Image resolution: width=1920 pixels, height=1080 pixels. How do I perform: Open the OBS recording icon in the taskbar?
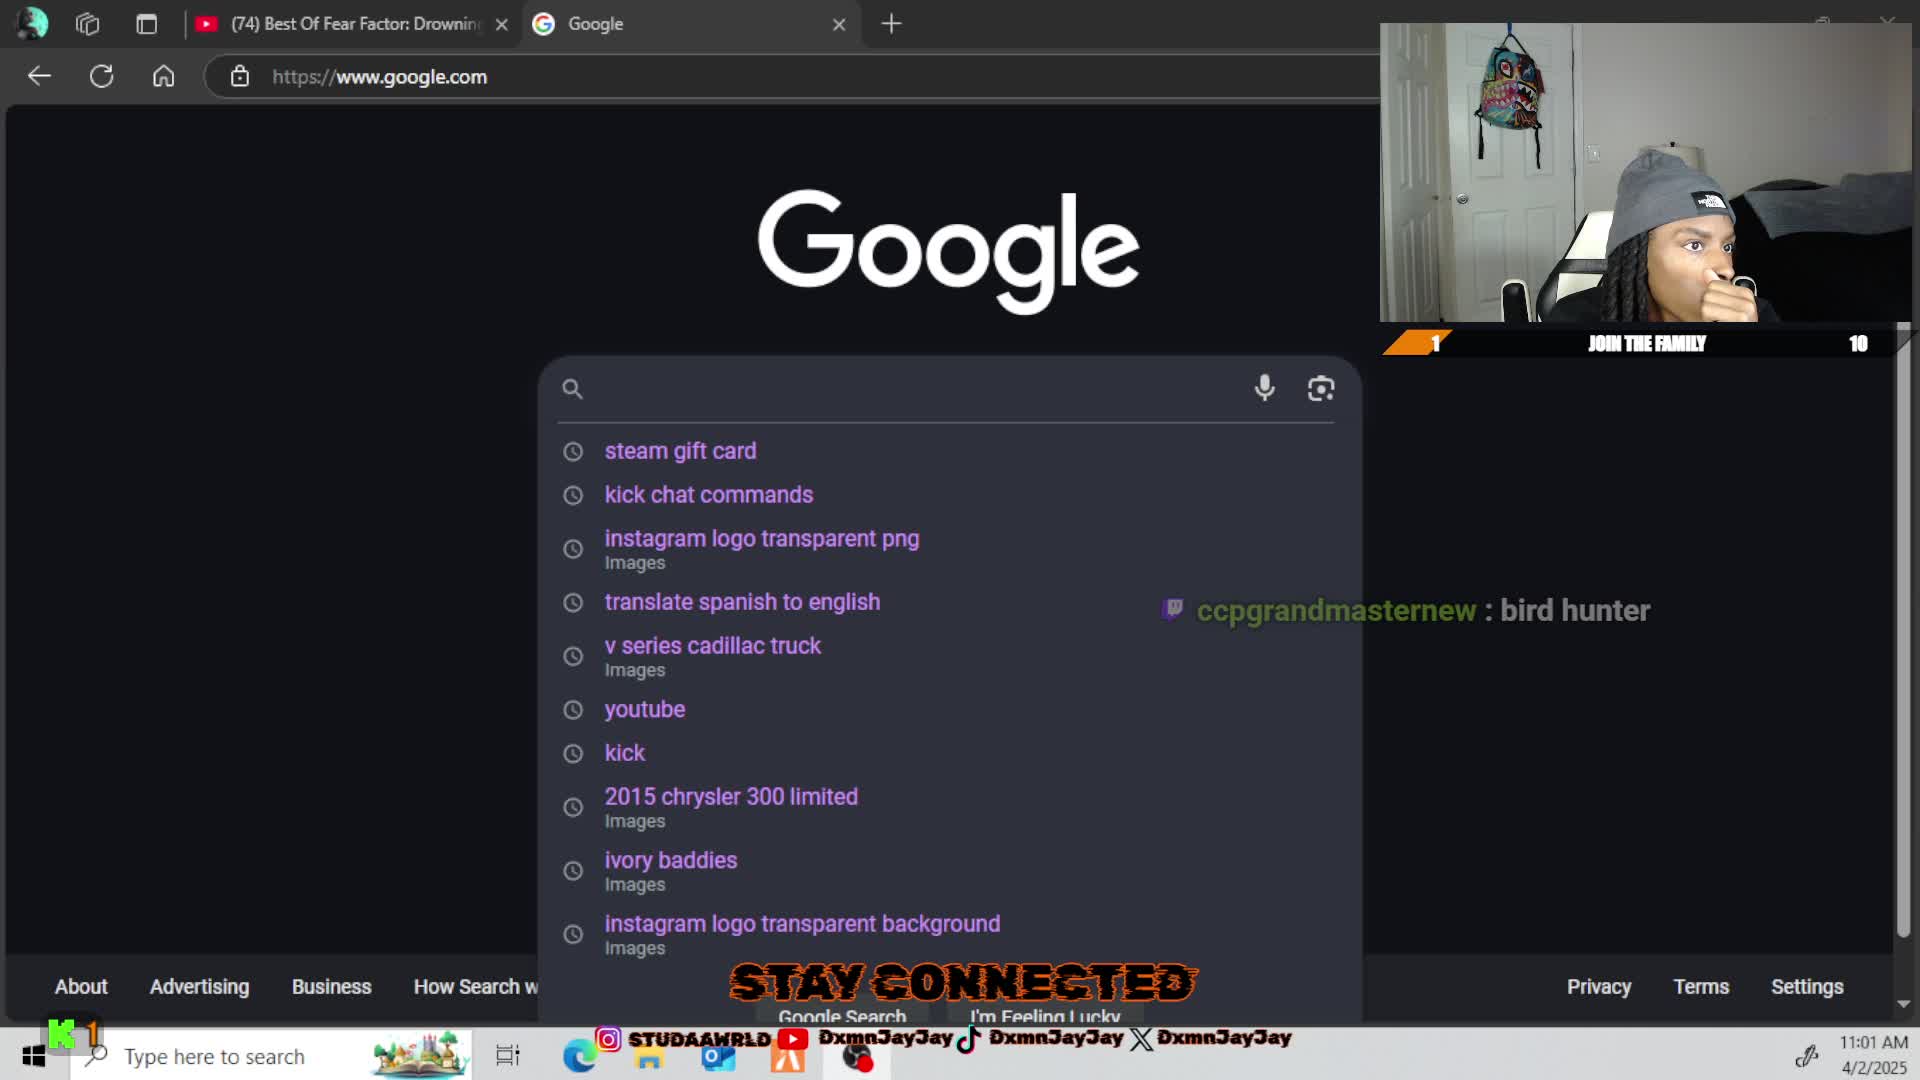(857, 1058)
